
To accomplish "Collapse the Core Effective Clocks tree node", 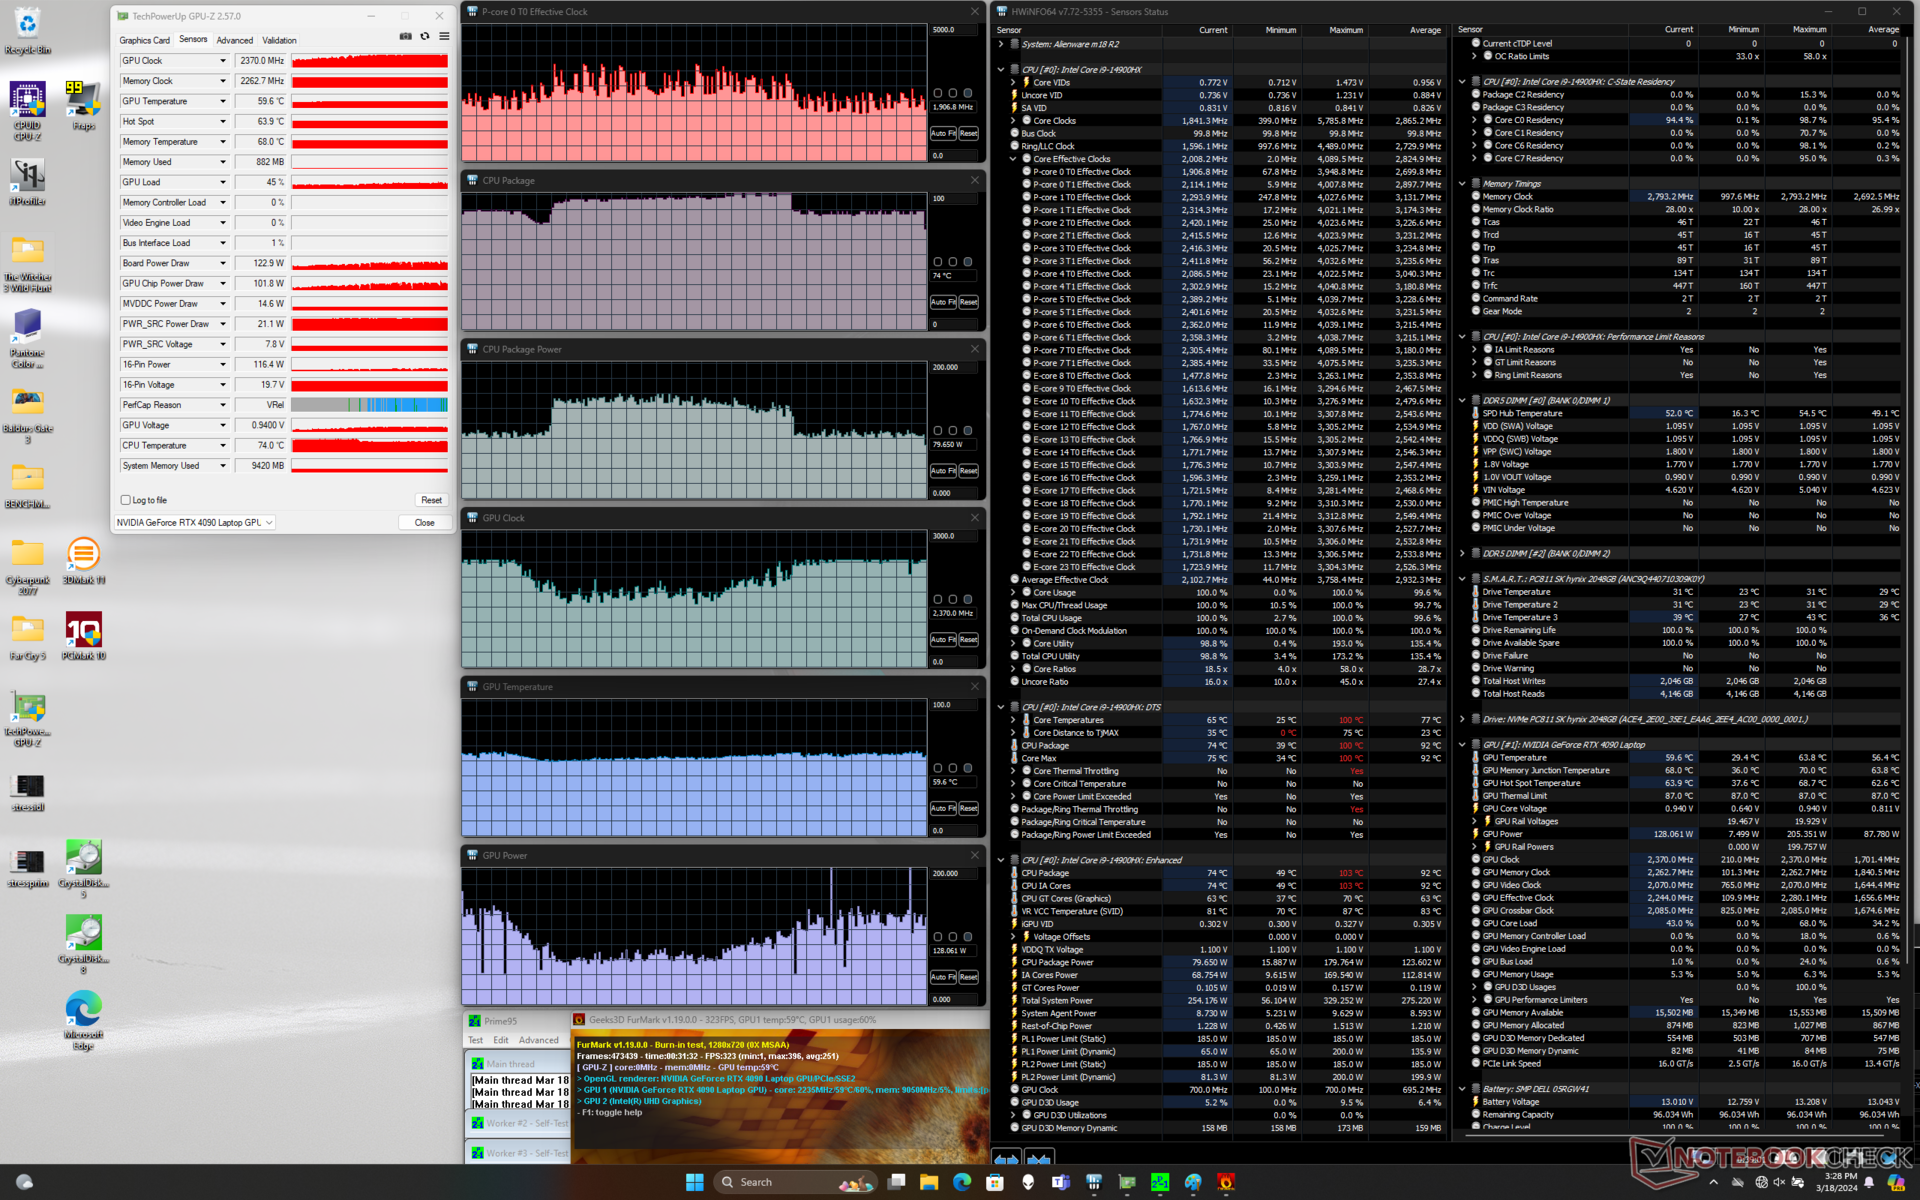I will pyautogui.click(x=1012, y=159).
